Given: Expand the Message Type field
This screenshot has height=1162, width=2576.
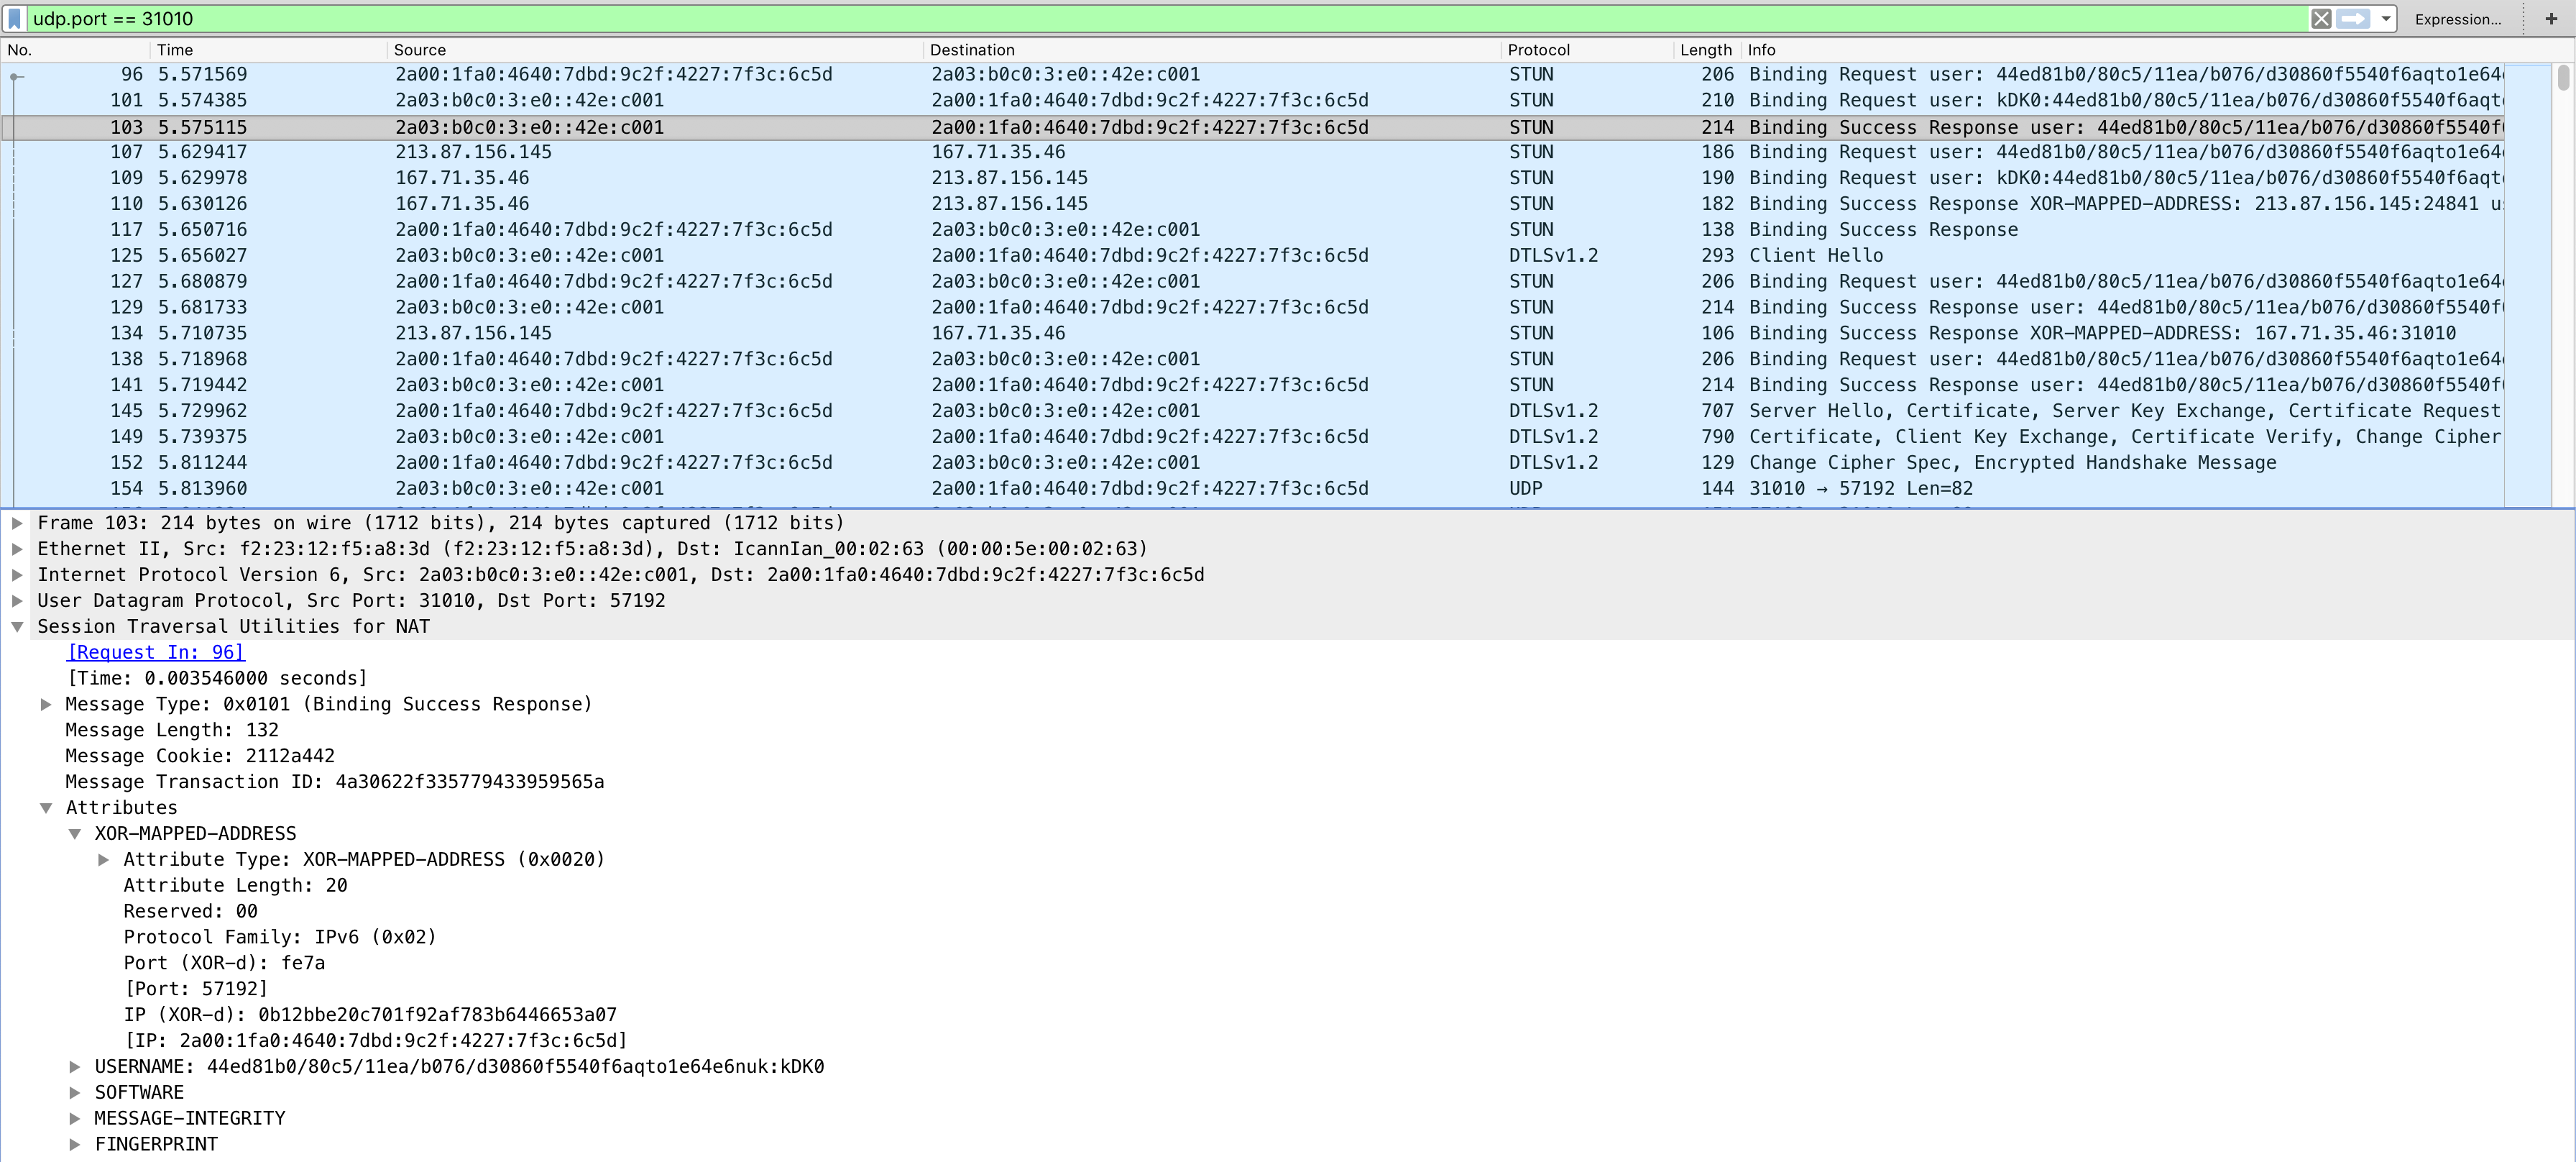Looking at the screenshot, I should click(x=46, y=705).
